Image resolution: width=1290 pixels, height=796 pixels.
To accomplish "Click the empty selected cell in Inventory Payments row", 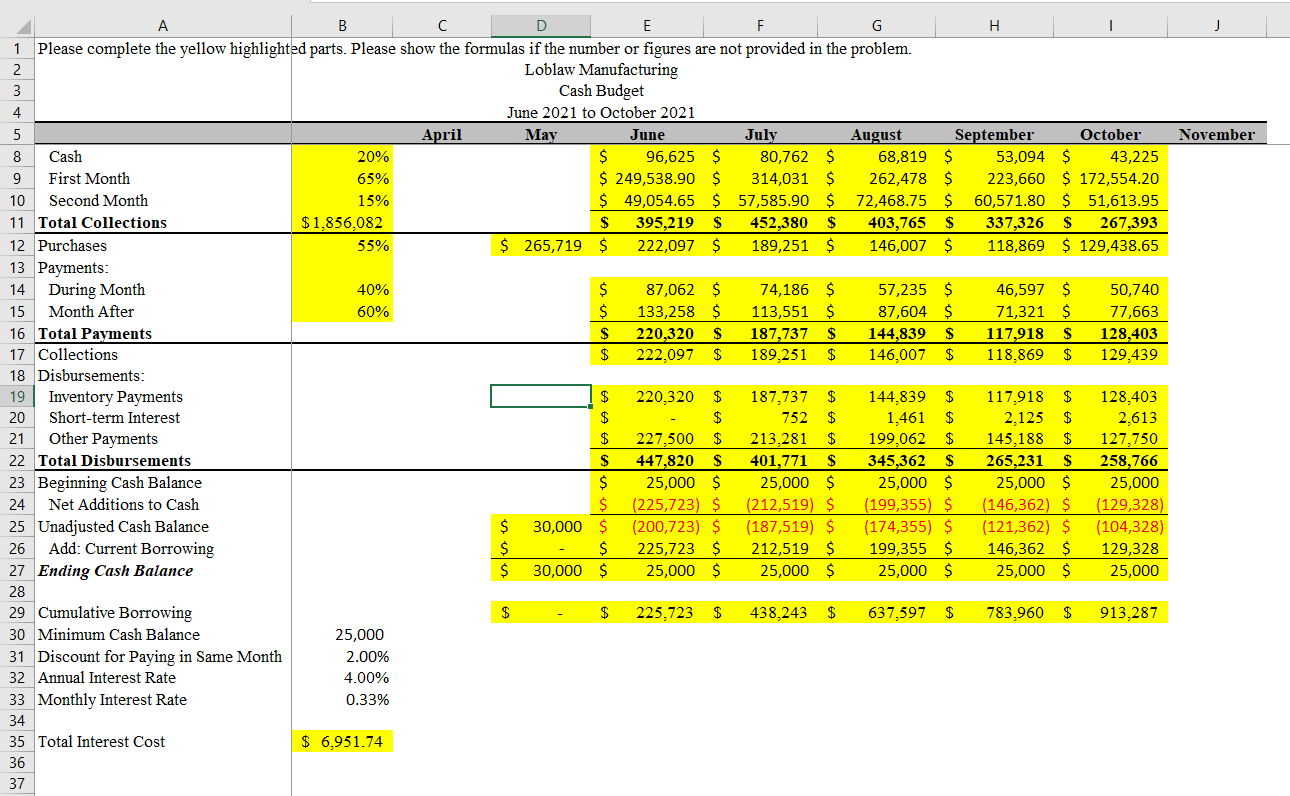I will [x=541, y=397].
